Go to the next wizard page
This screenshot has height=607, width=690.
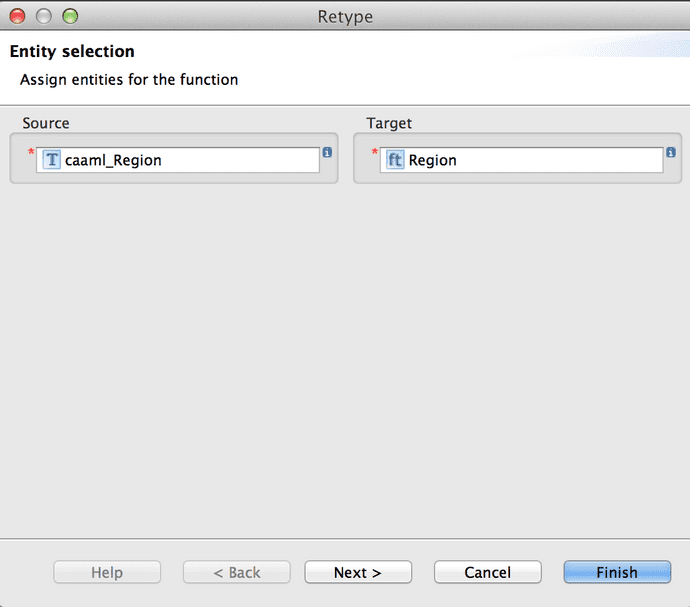358,572
